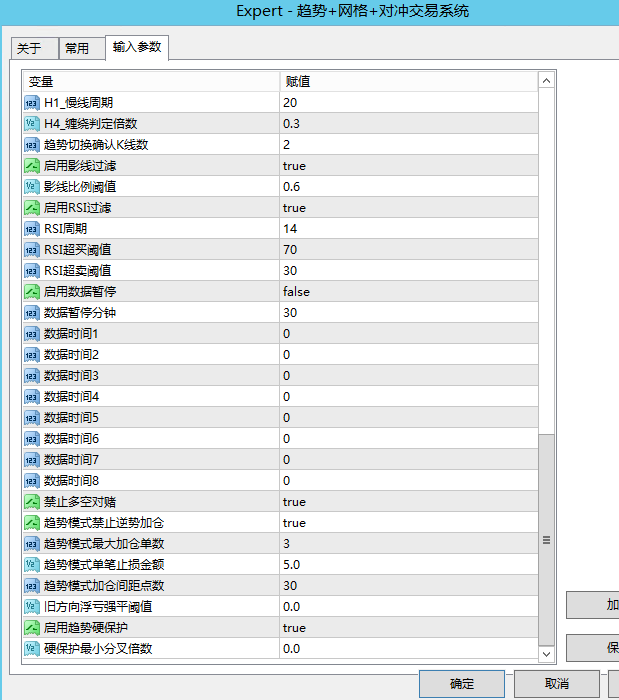Click the partially visible 保 (save) button
This screenshot has height=700, width=619.
(x=593, y=647)
